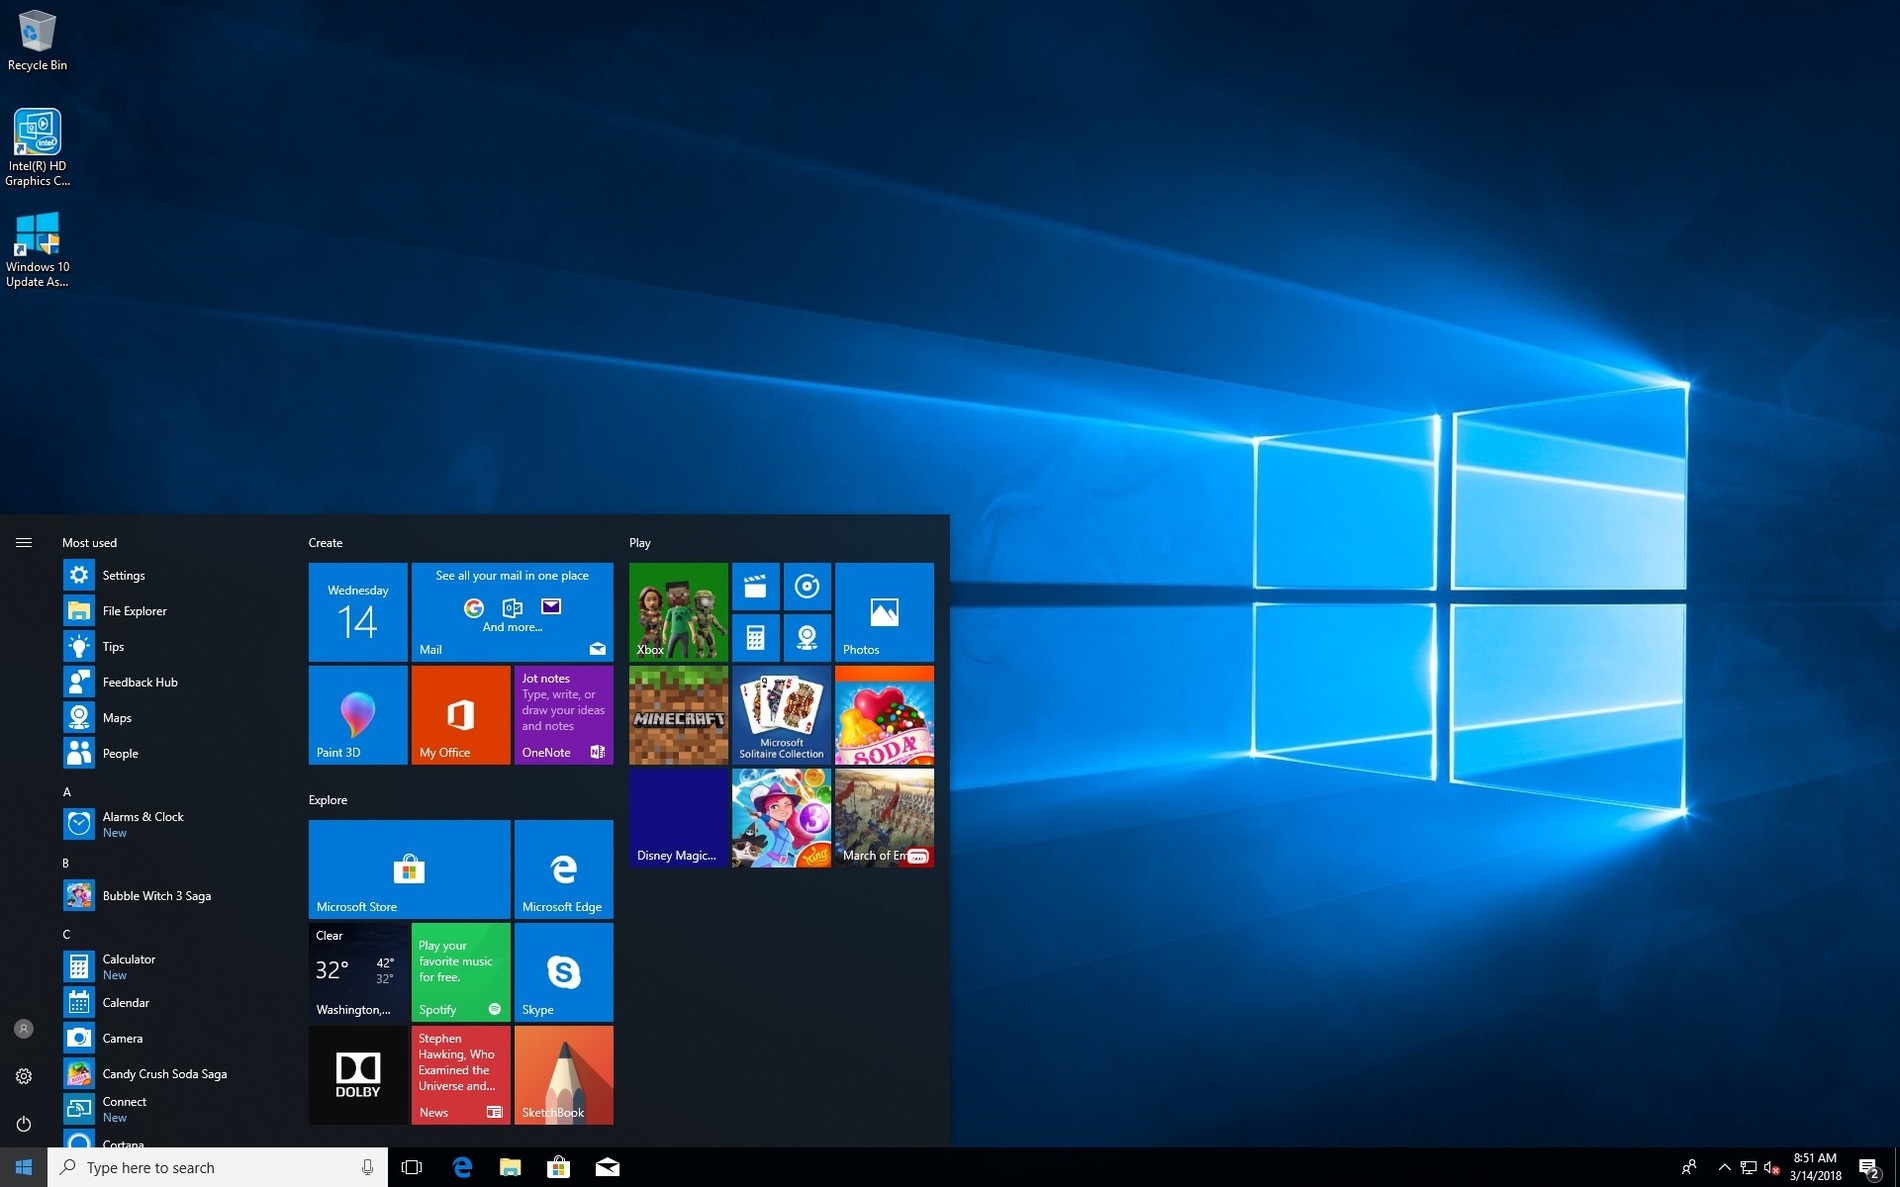Screen dimensions: 1900x1187
Task: Open the Xbox tile
Action: point(678,611)
